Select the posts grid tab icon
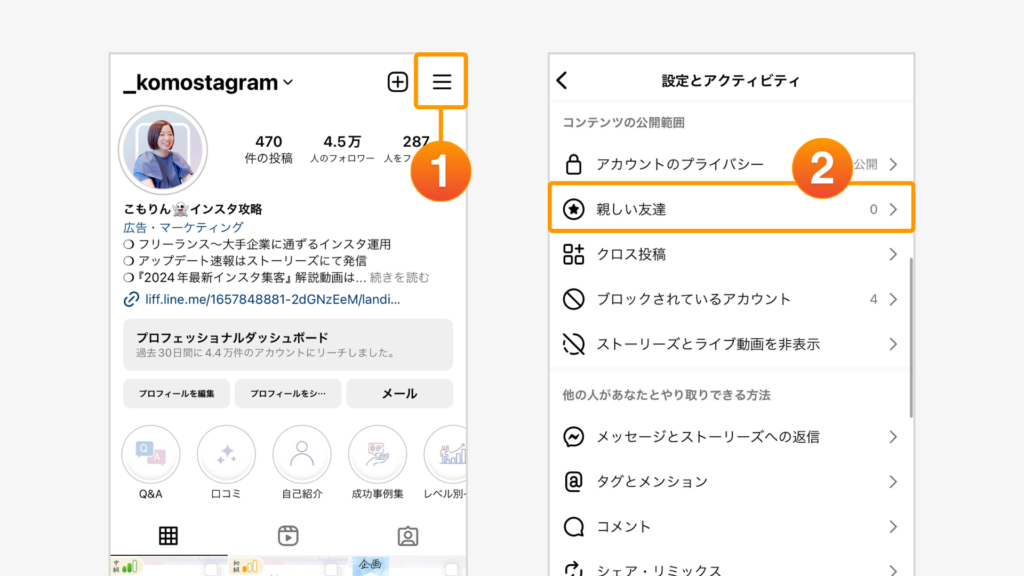 point(168,536)
